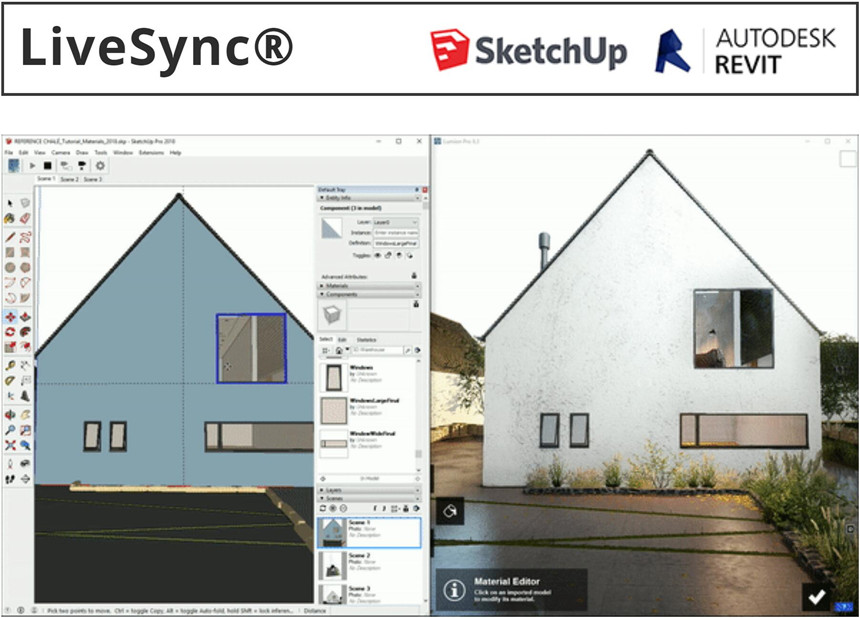Choose the Rectangle tool
Image resolution: width=860 pixels, height=618 pixels.
coord(10,252)
